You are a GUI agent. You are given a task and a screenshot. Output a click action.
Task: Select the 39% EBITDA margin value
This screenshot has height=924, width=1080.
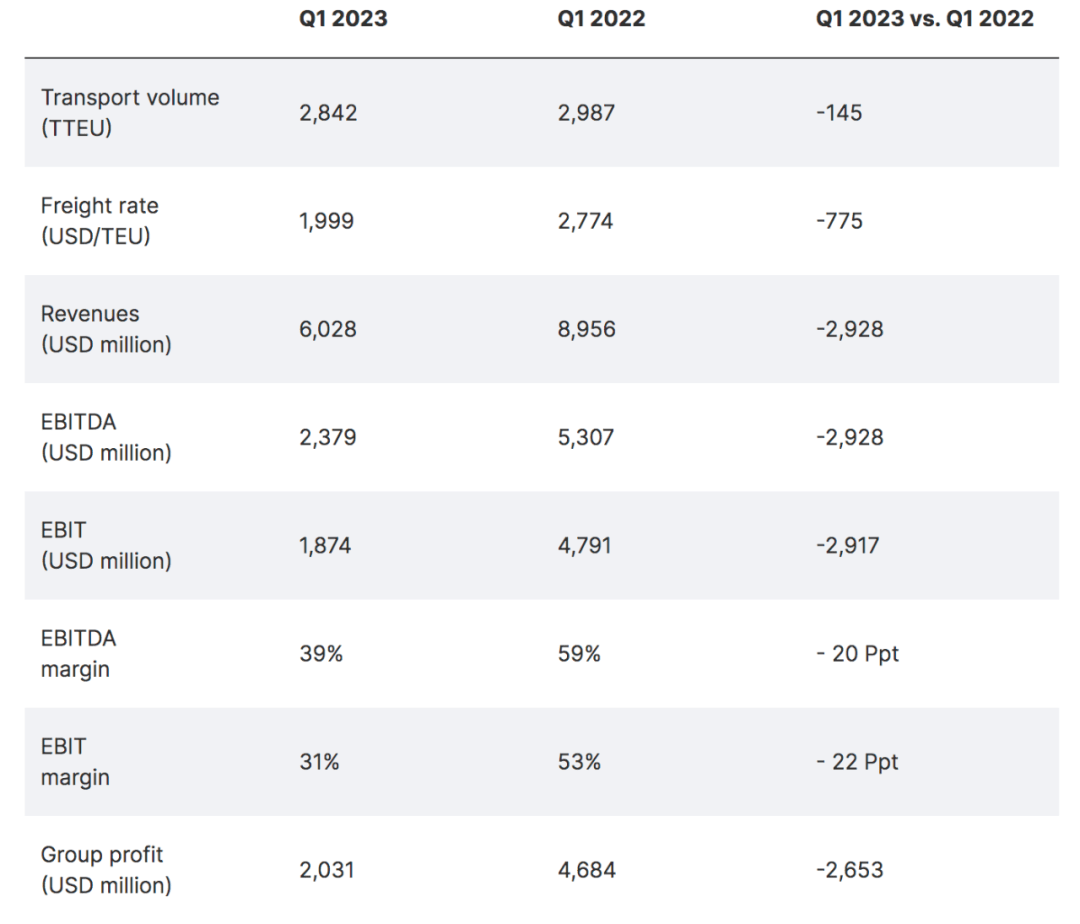pos(320,653)
